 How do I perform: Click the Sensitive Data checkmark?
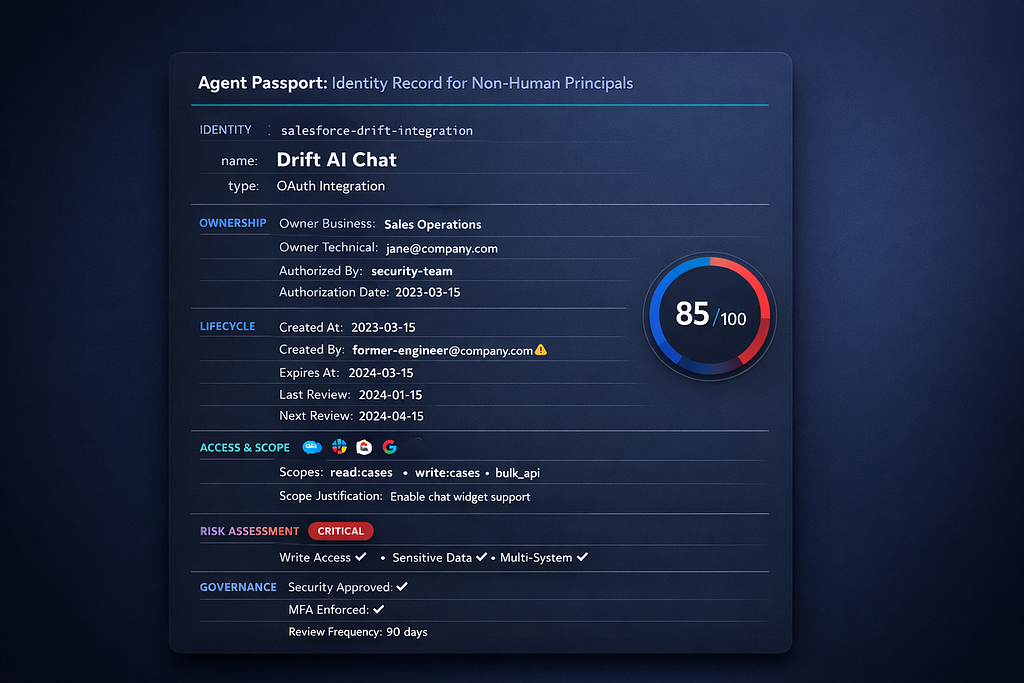(481, 557)
